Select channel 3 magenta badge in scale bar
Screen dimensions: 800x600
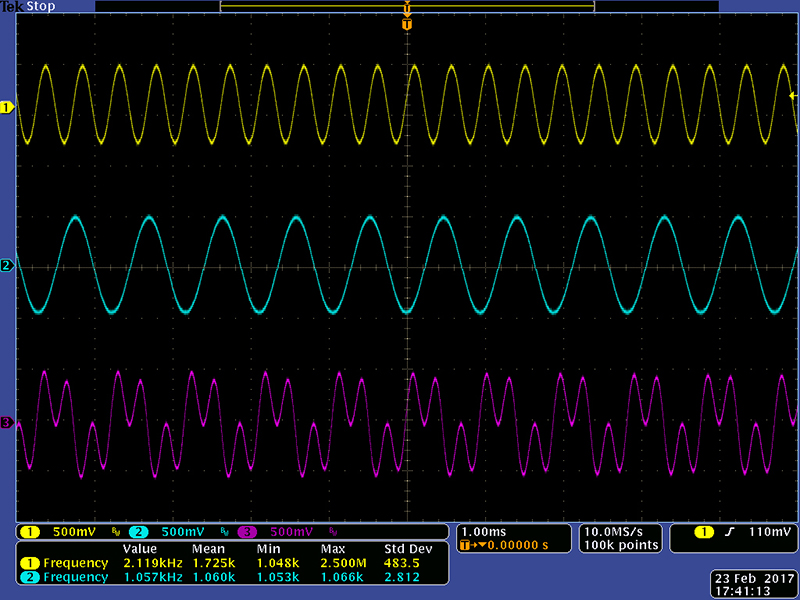[246, 531]
